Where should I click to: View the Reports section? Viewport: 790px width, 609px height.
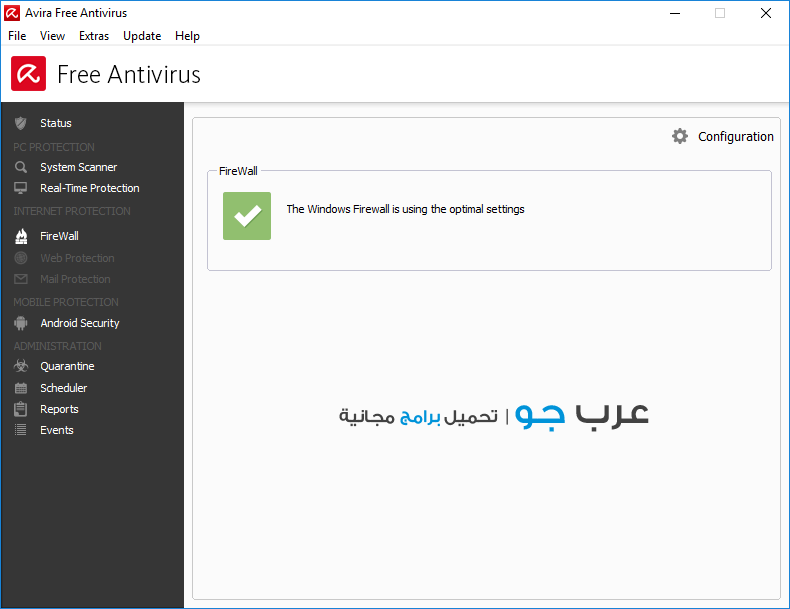tap(59, 409)
